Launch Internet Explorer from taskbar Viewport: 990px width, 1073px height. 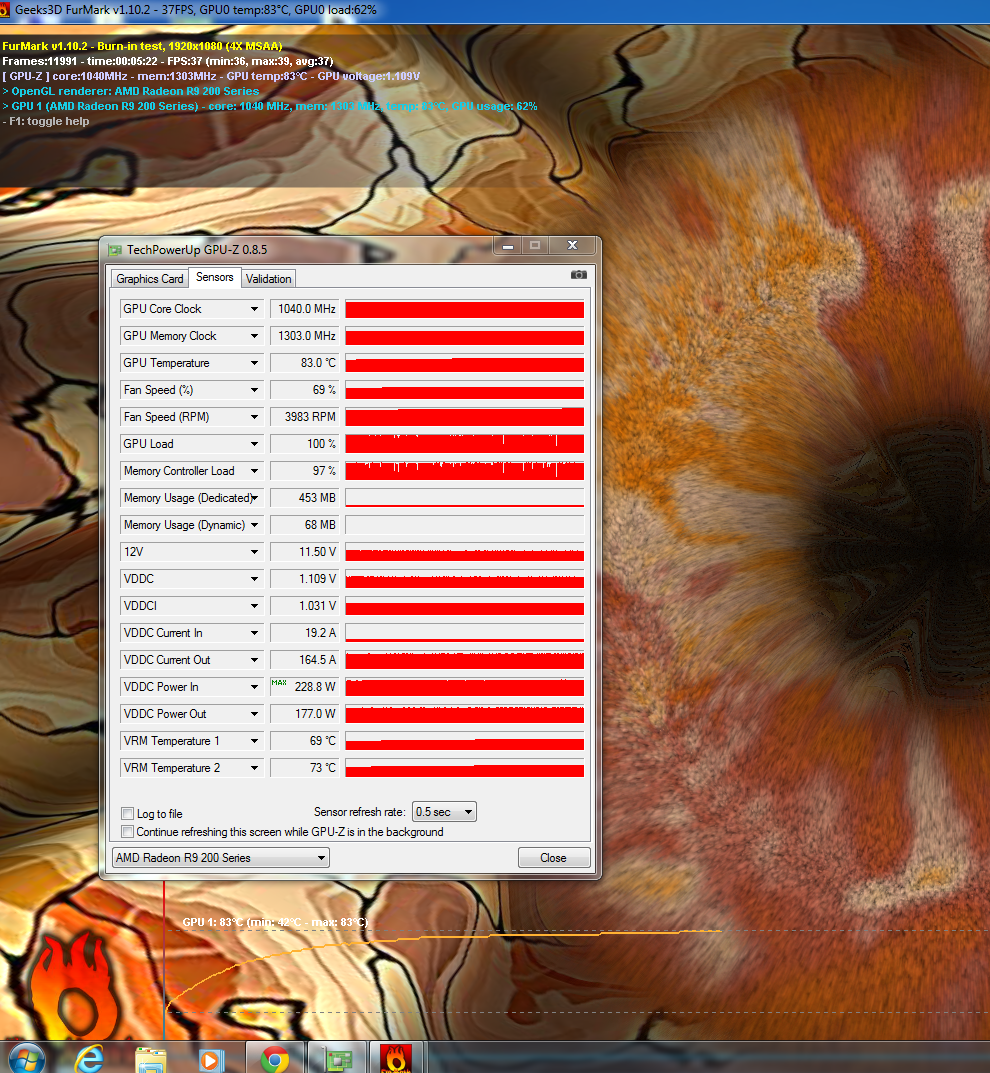coord(89,1059)
